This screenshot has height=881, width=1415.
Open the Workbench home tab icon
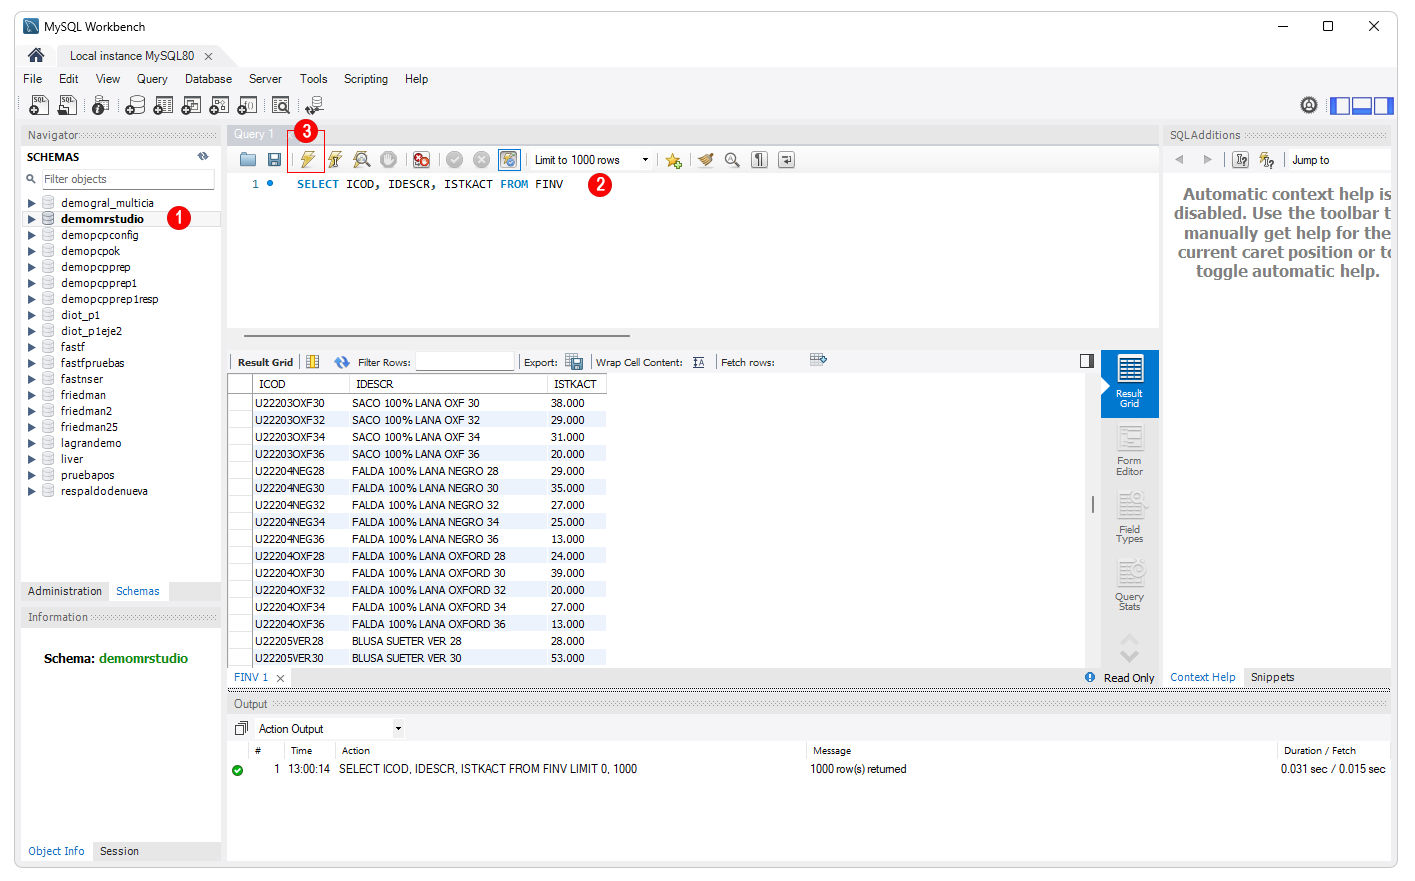click(36, 55)
